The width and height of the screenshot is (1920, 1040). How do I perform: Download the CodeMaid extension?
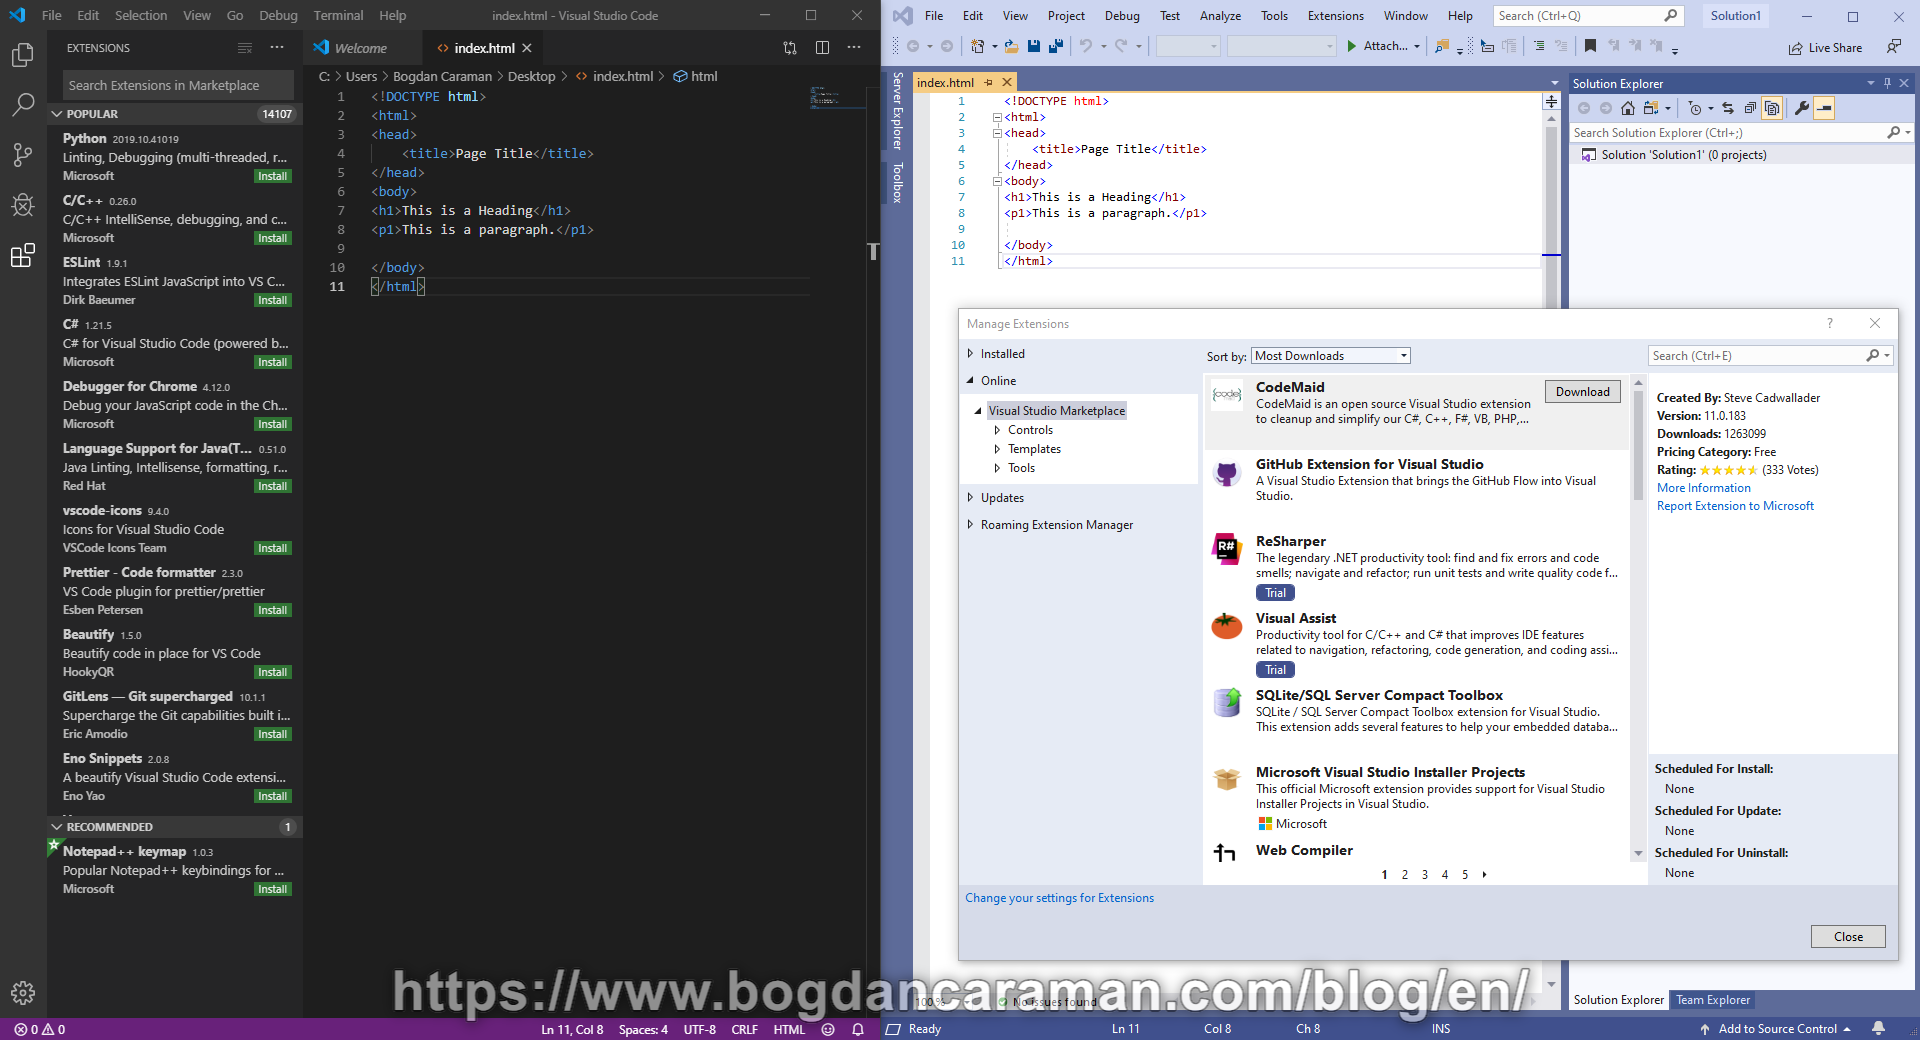[1583, 392]
